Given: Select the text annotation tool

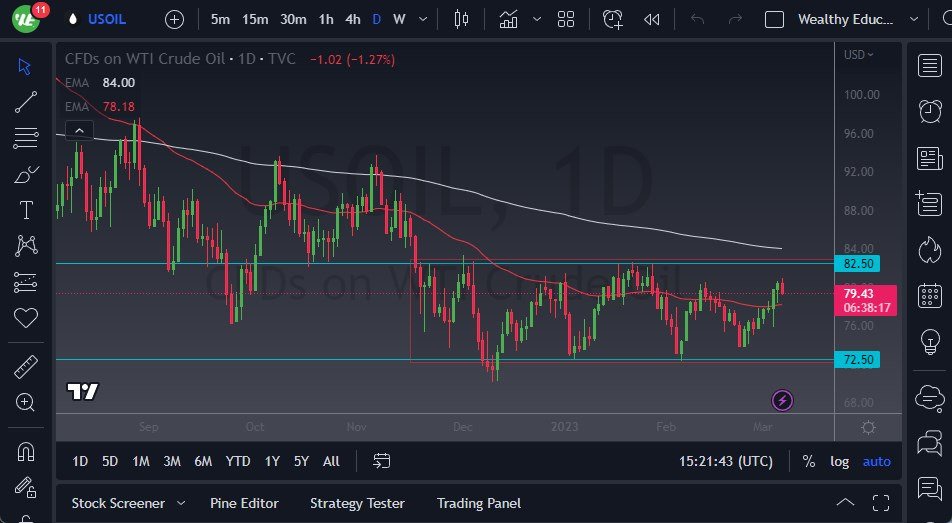Looking at the screenshot, I should [26, 210].
